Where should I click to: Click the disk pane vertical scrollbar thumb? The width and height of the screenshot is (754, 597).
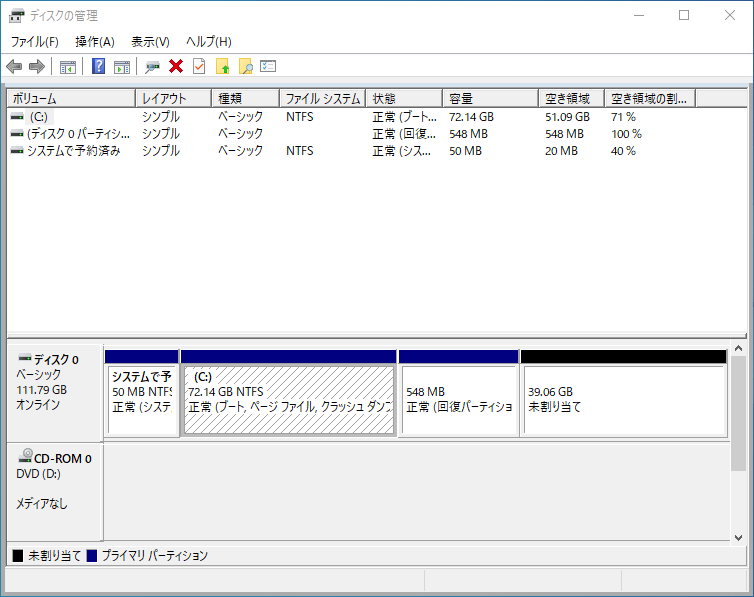739,413
